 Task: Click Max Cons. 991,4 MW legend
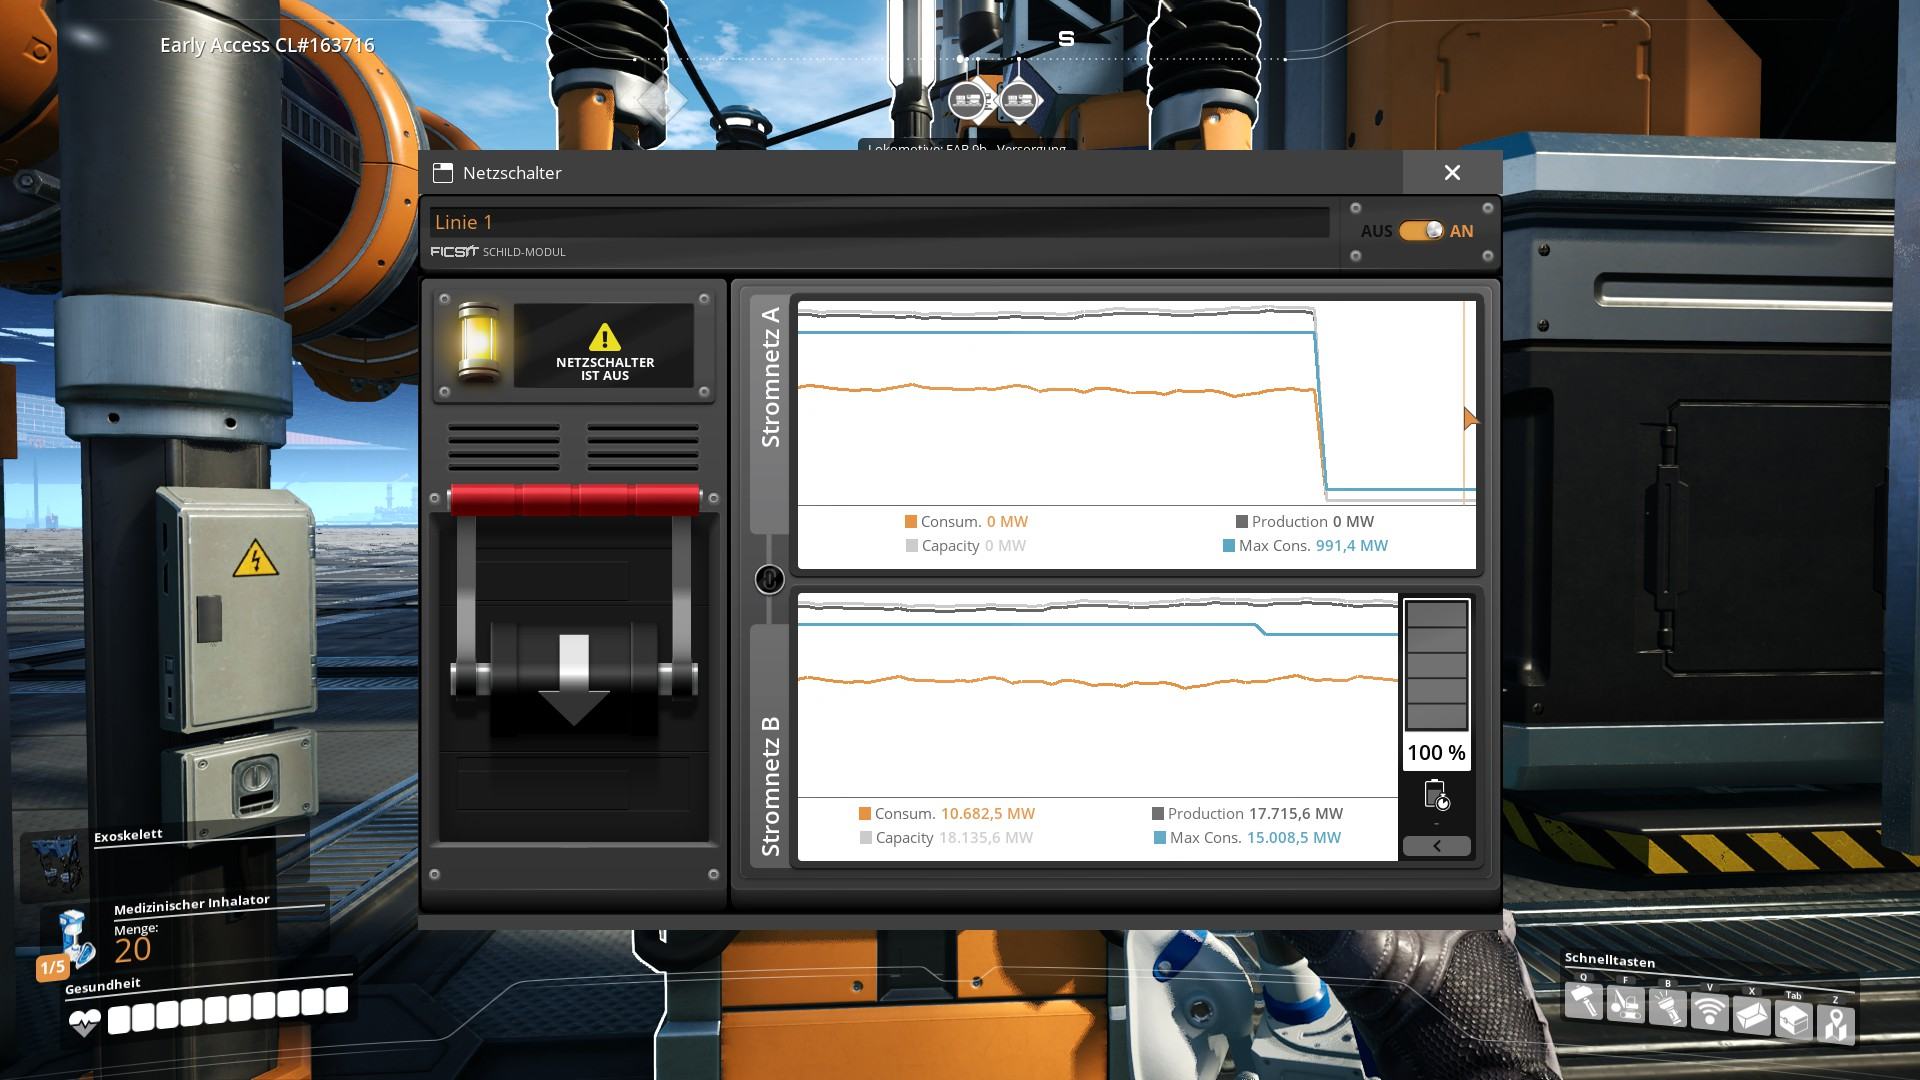(x=1305, y=545)
